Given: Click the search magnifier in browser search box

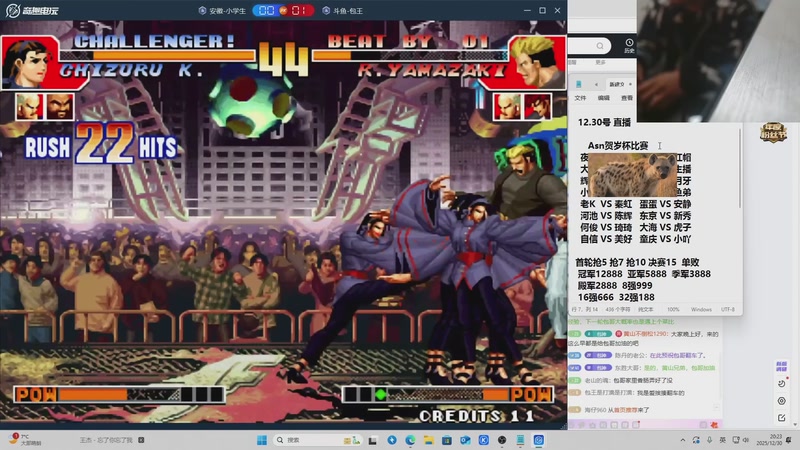Looking at the screenshot, I should (x=600, y=46).
